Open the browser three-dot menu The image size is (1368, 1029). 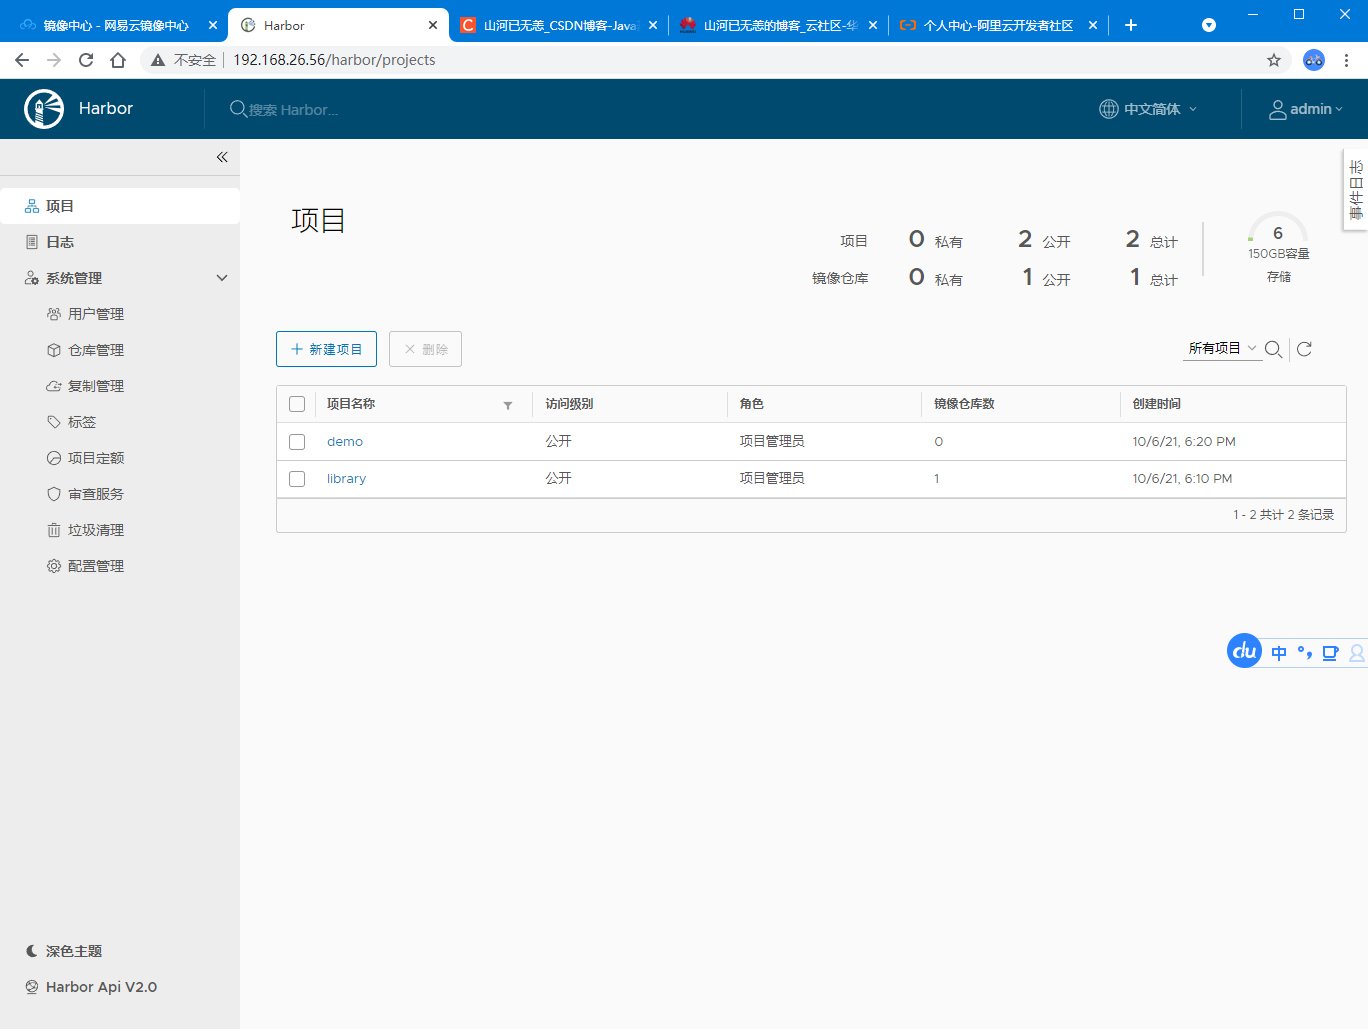(1346, 60)
